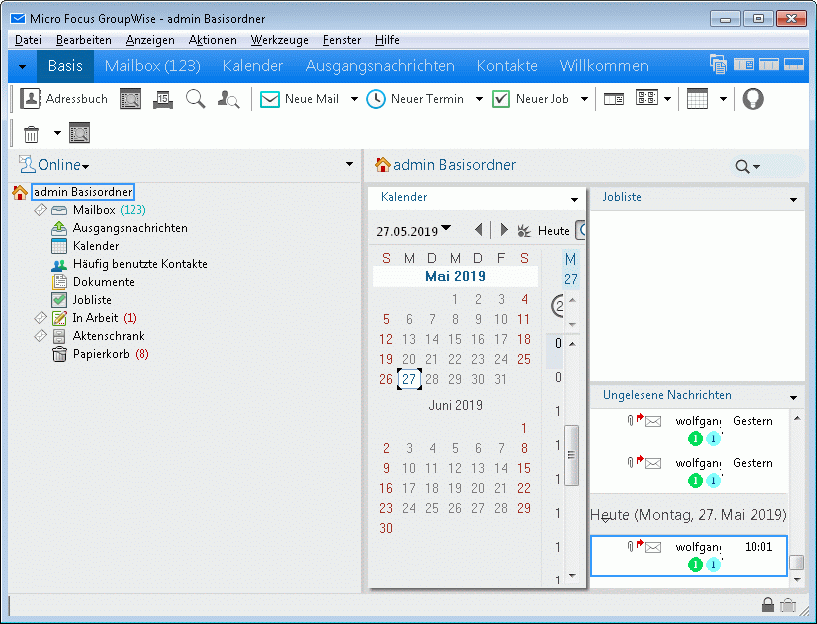Screen dimensions: 817x624
Task: Open the Jobliste panel dropdown menu
Action: pyautogui.click(x=793, y=199)
